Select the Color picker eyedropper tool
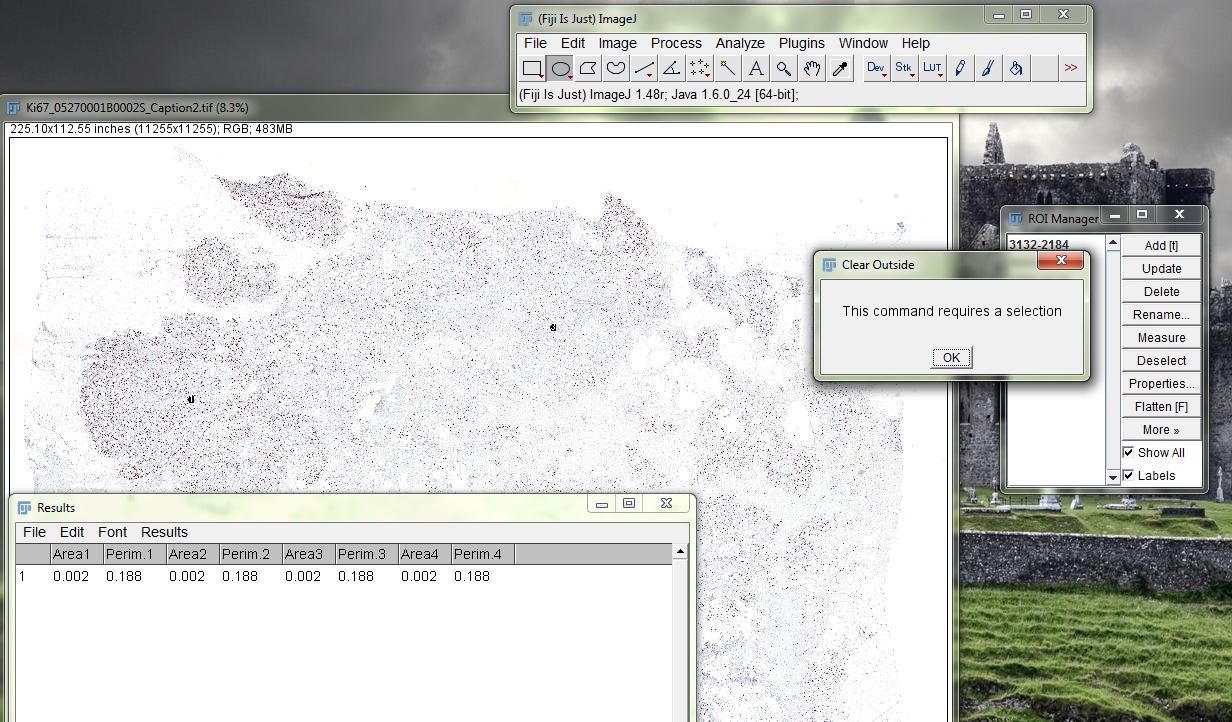This screenshot has width=1232, height=722. (x=840, y=68)
